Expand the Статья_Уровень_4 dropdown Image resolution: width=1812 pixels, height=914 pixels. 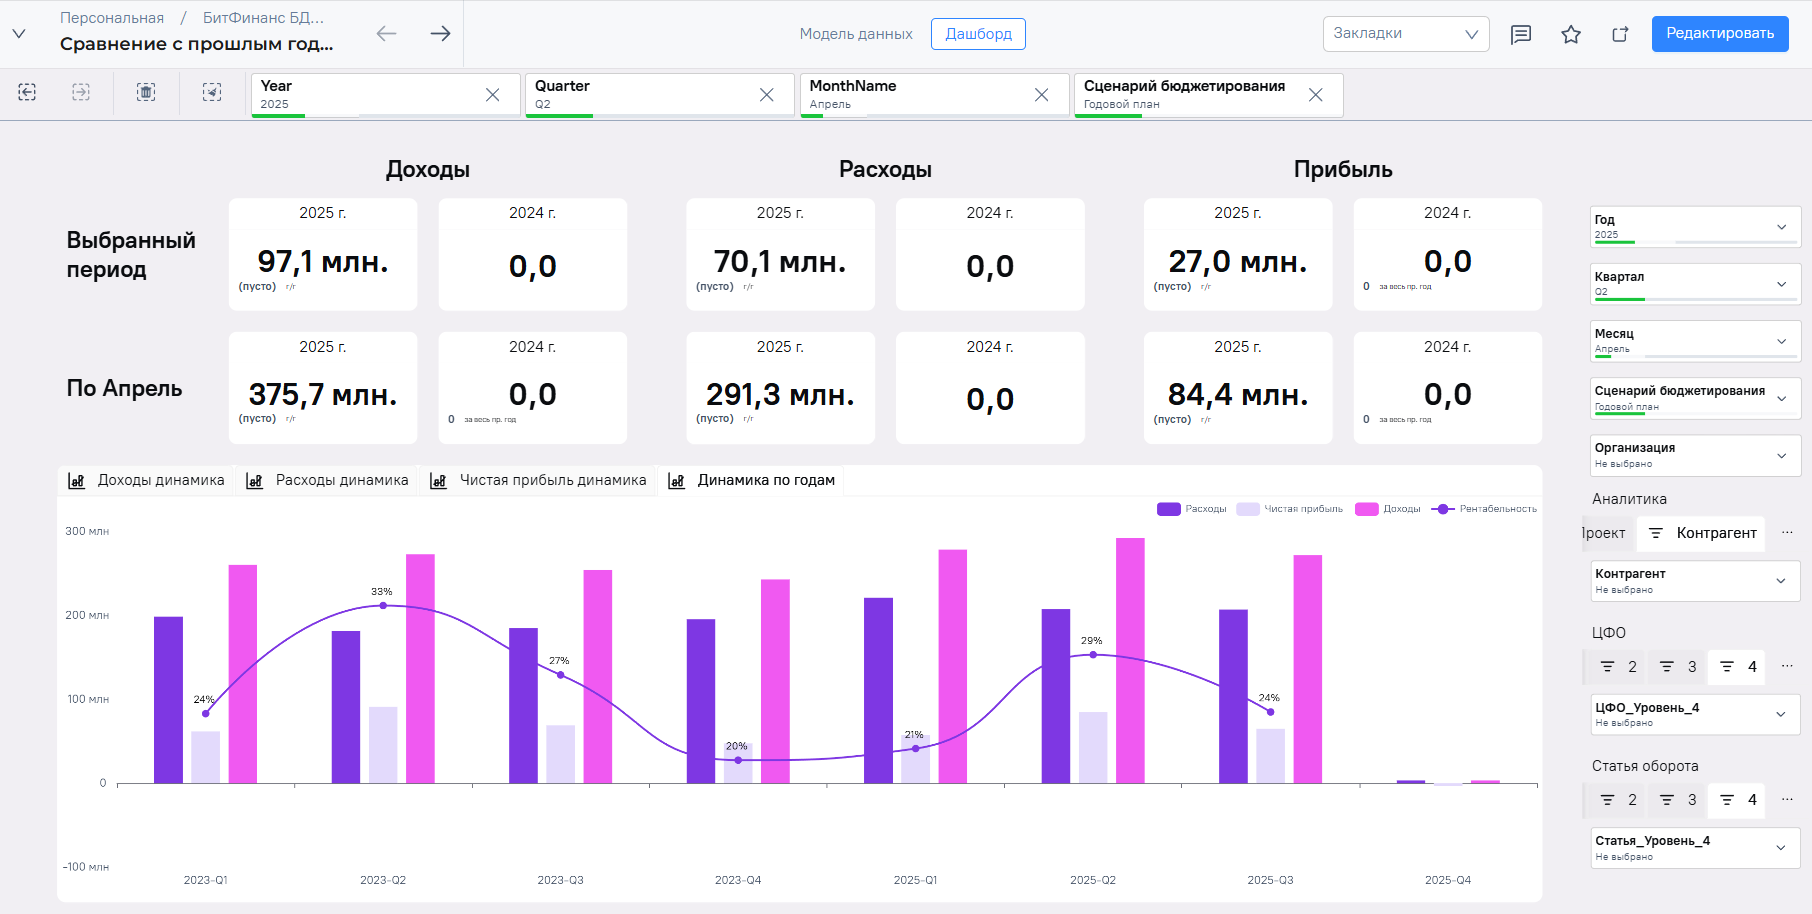pos(1695,848)
